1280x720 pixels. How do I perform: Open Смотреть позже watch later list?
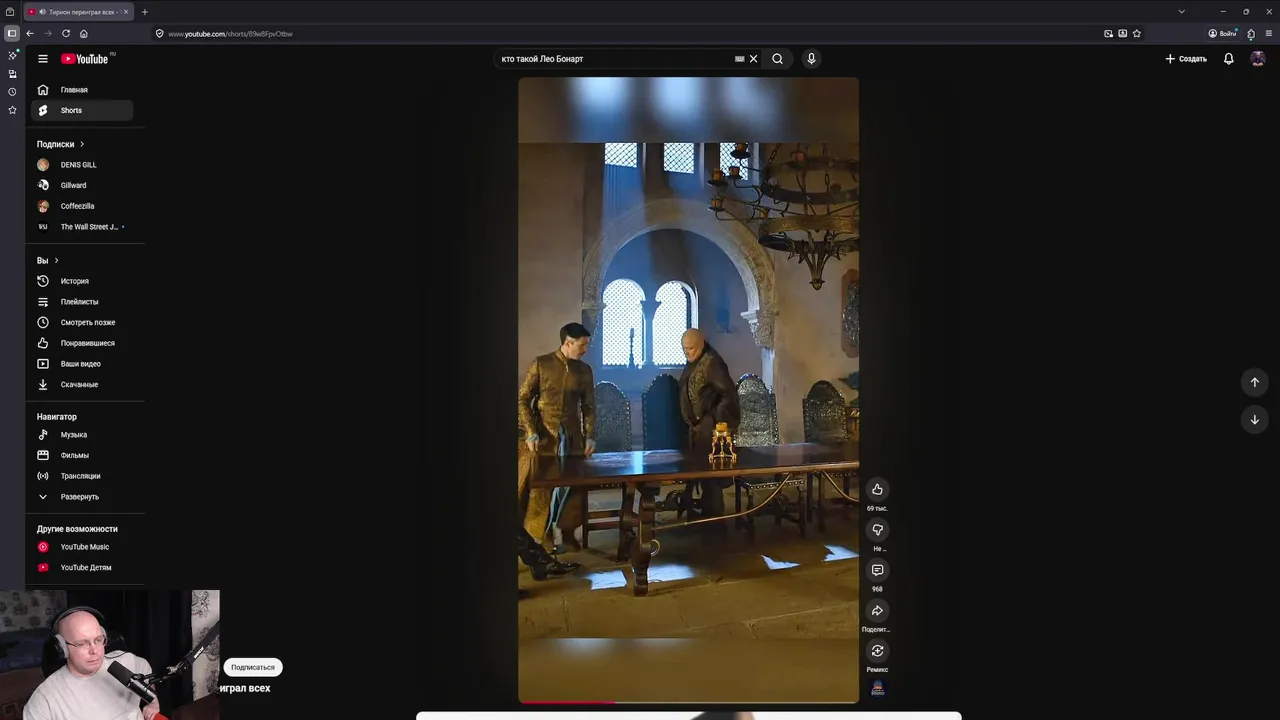(x=80, y=322)
